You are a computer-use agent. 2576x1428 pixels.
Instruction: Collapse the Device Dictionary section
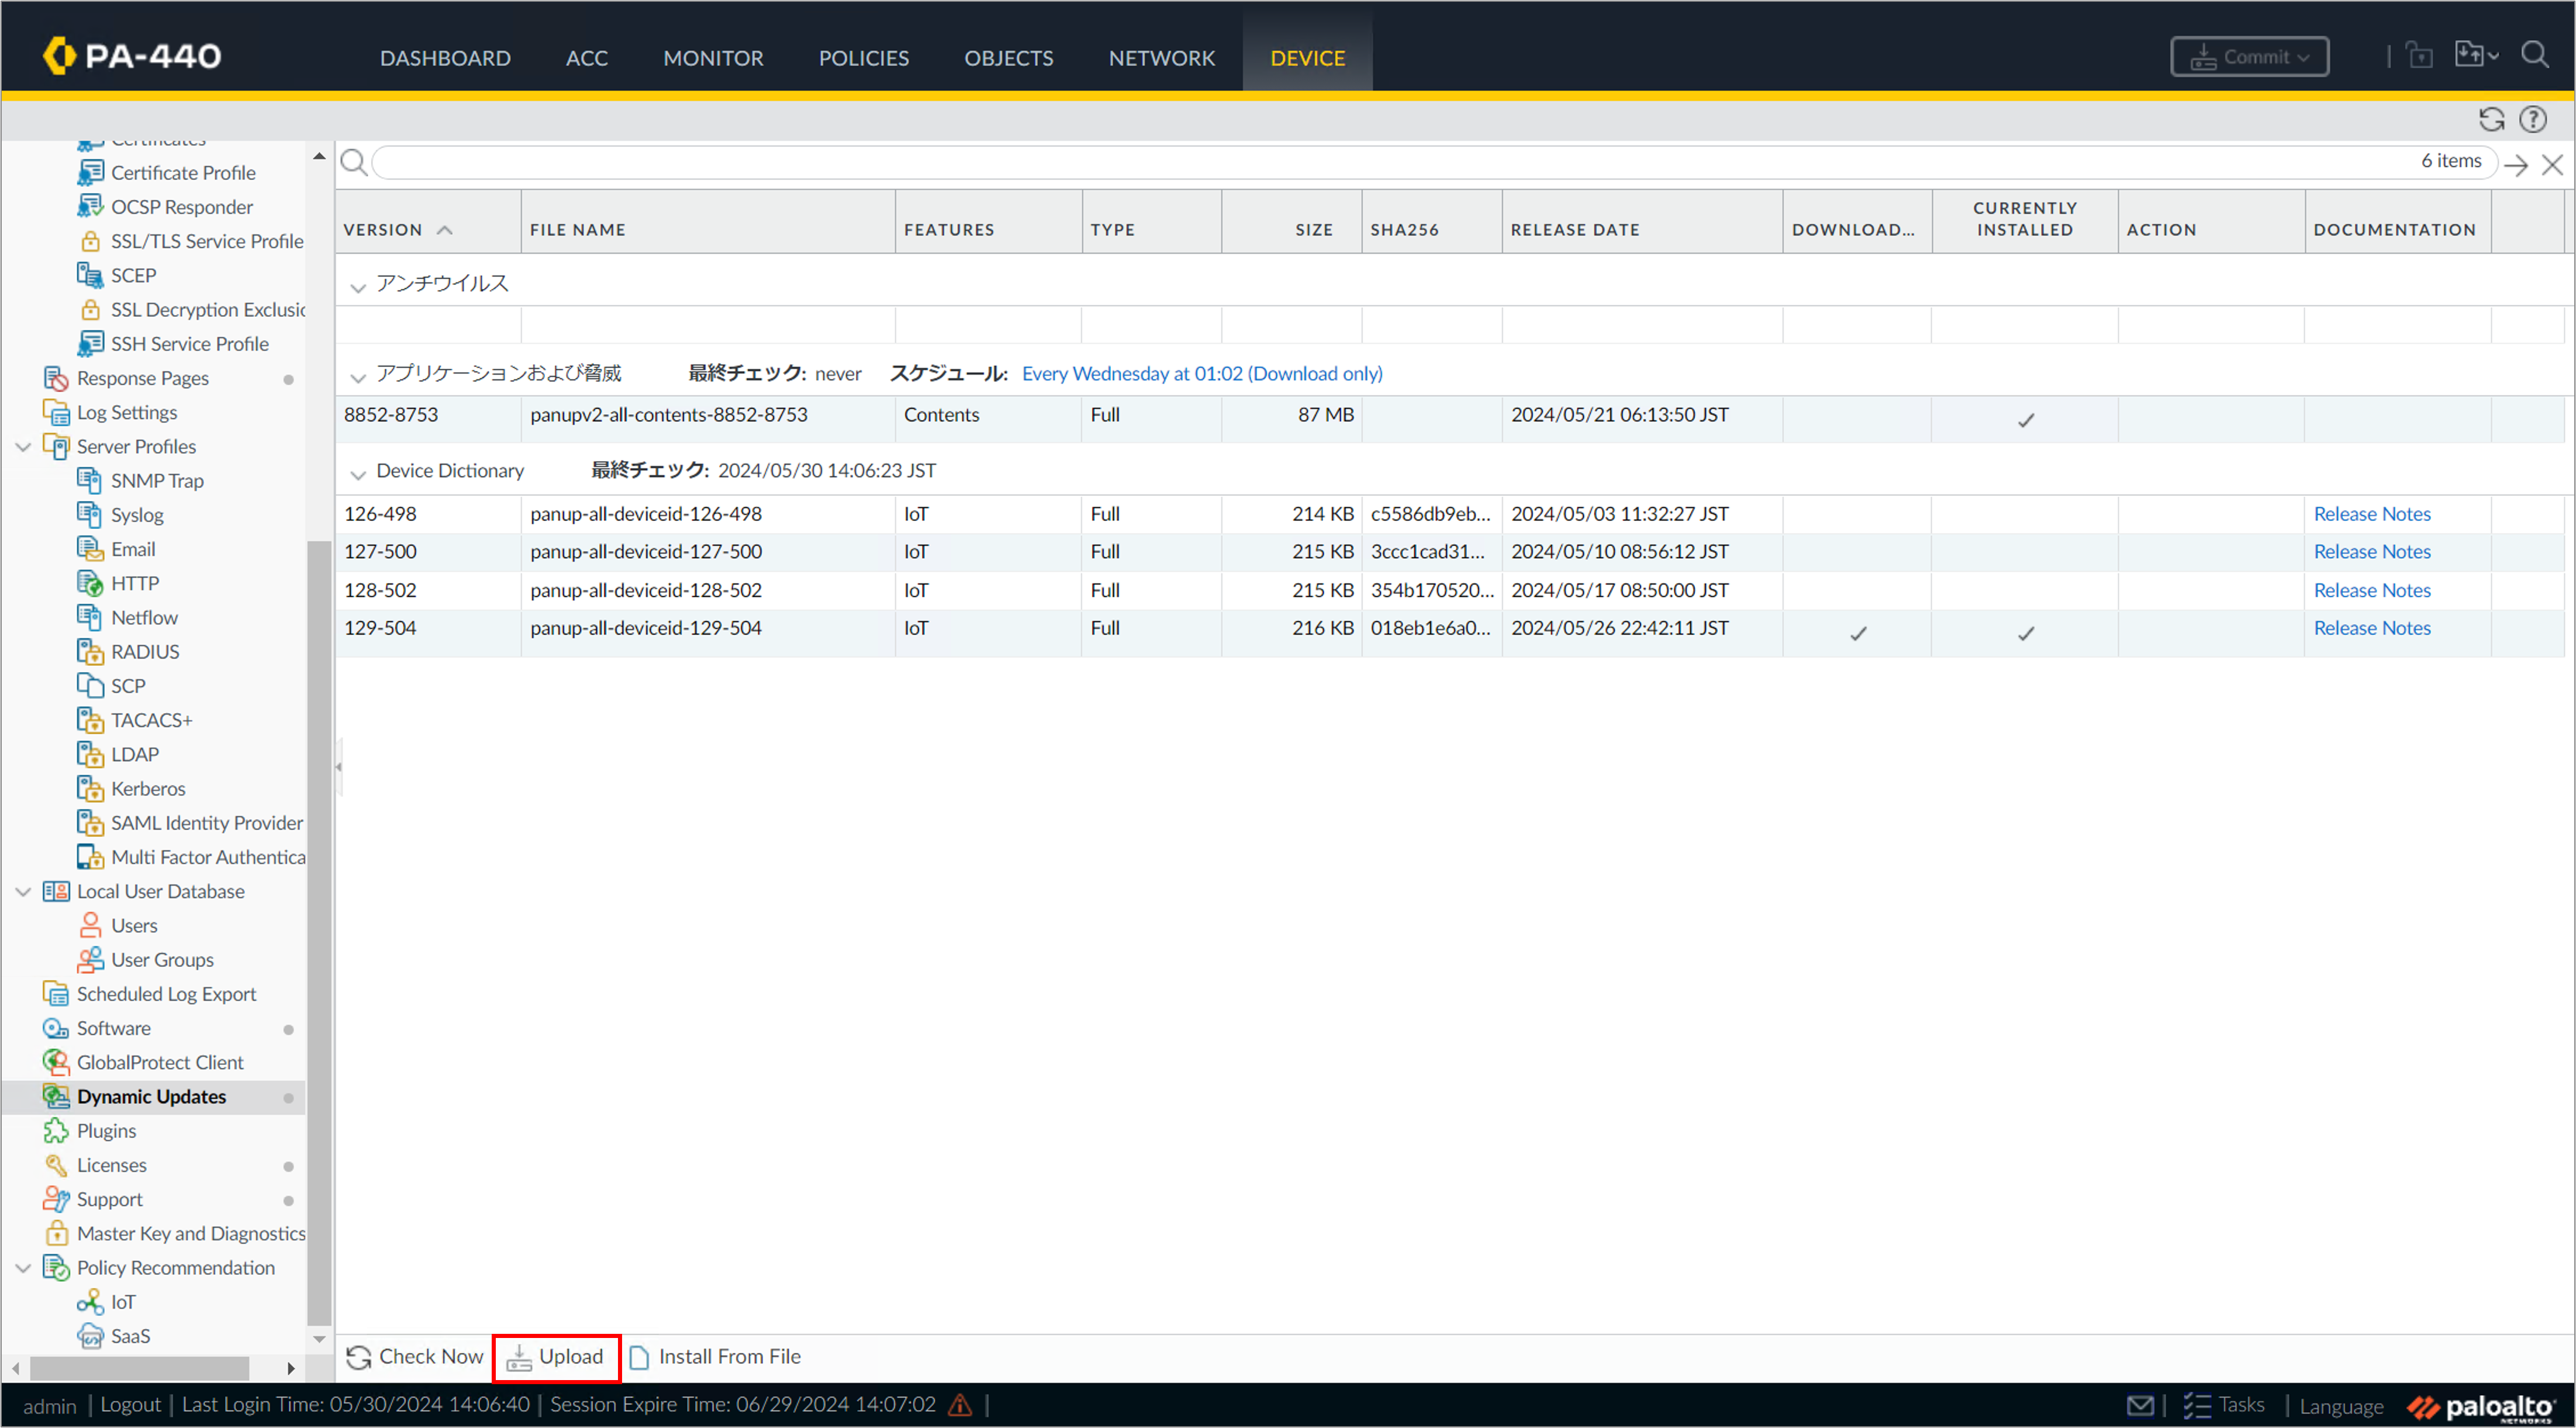click(x=358, y=473)
